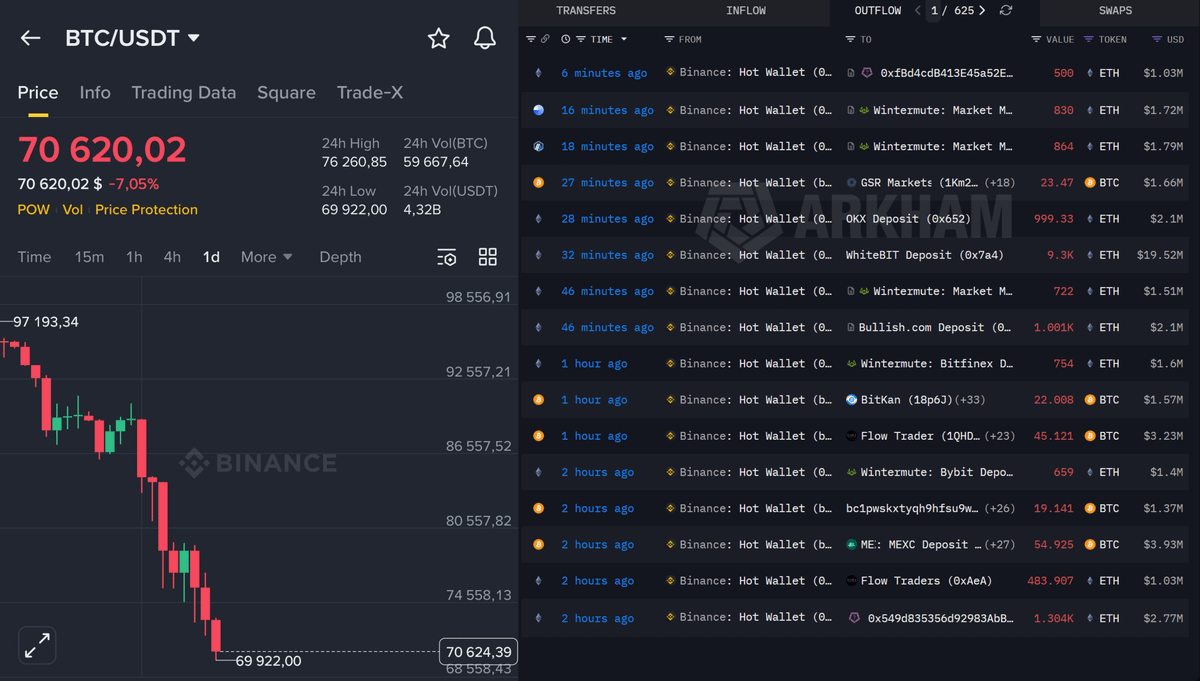Image resolution: width=1200 pixels, height=681 pixels.
Task: Click the ETH token icon in 9.3K row
Action: [x=1090, y=255]
